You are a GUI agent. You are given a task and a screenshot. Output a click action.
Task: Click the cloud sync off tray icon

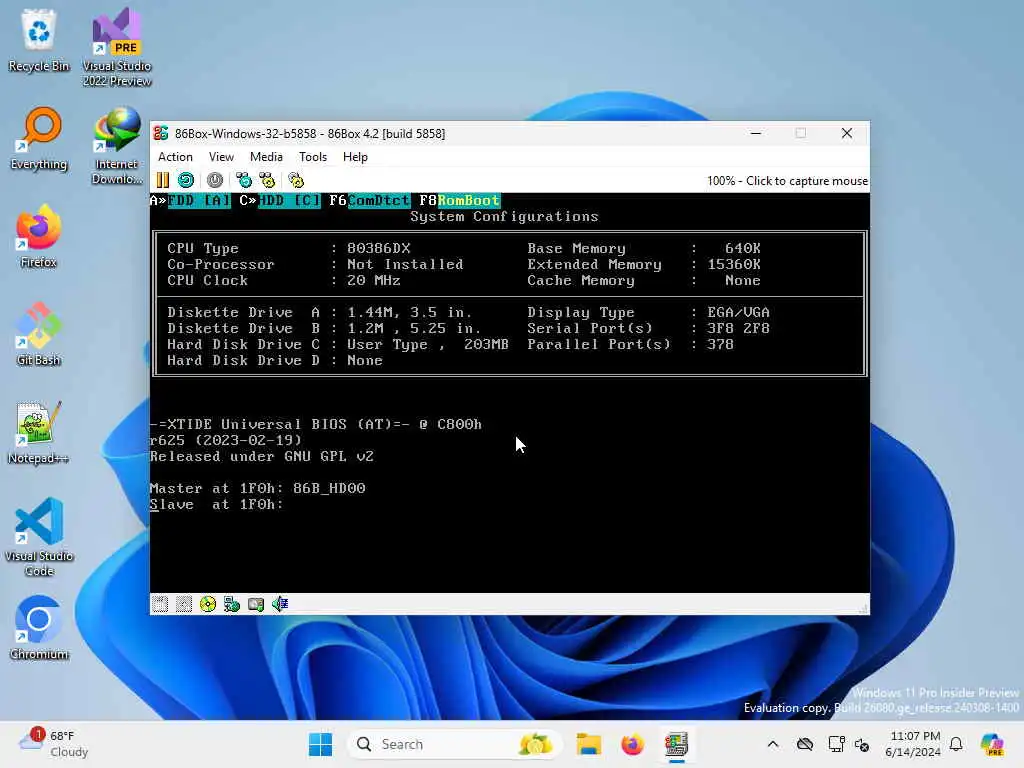(805, 744)
